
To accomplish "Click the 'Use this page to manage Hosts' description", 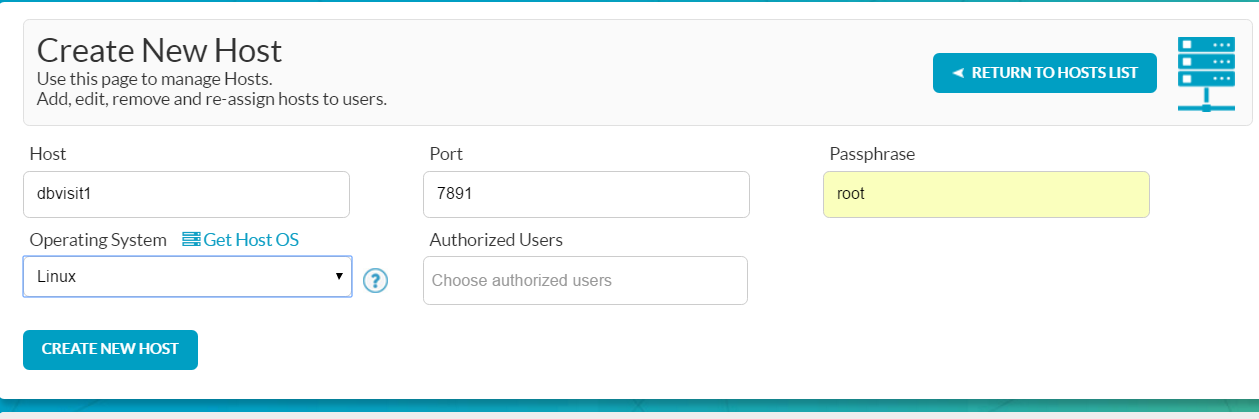I will [155, 78].
